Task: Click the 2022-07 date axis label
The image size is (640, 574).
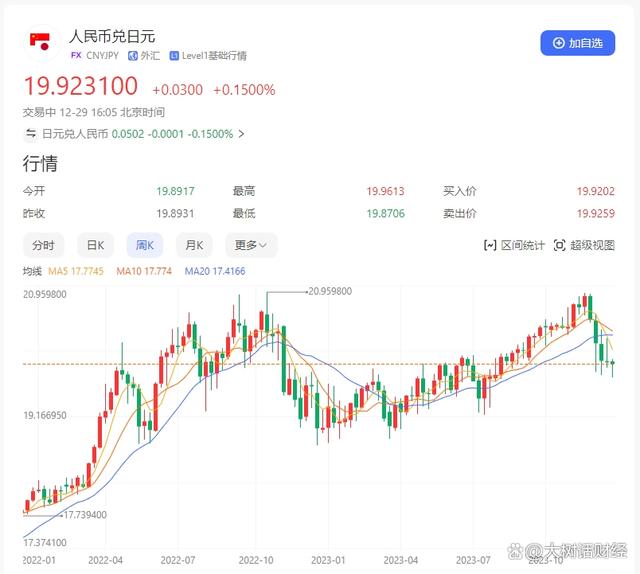Action: 178,560
